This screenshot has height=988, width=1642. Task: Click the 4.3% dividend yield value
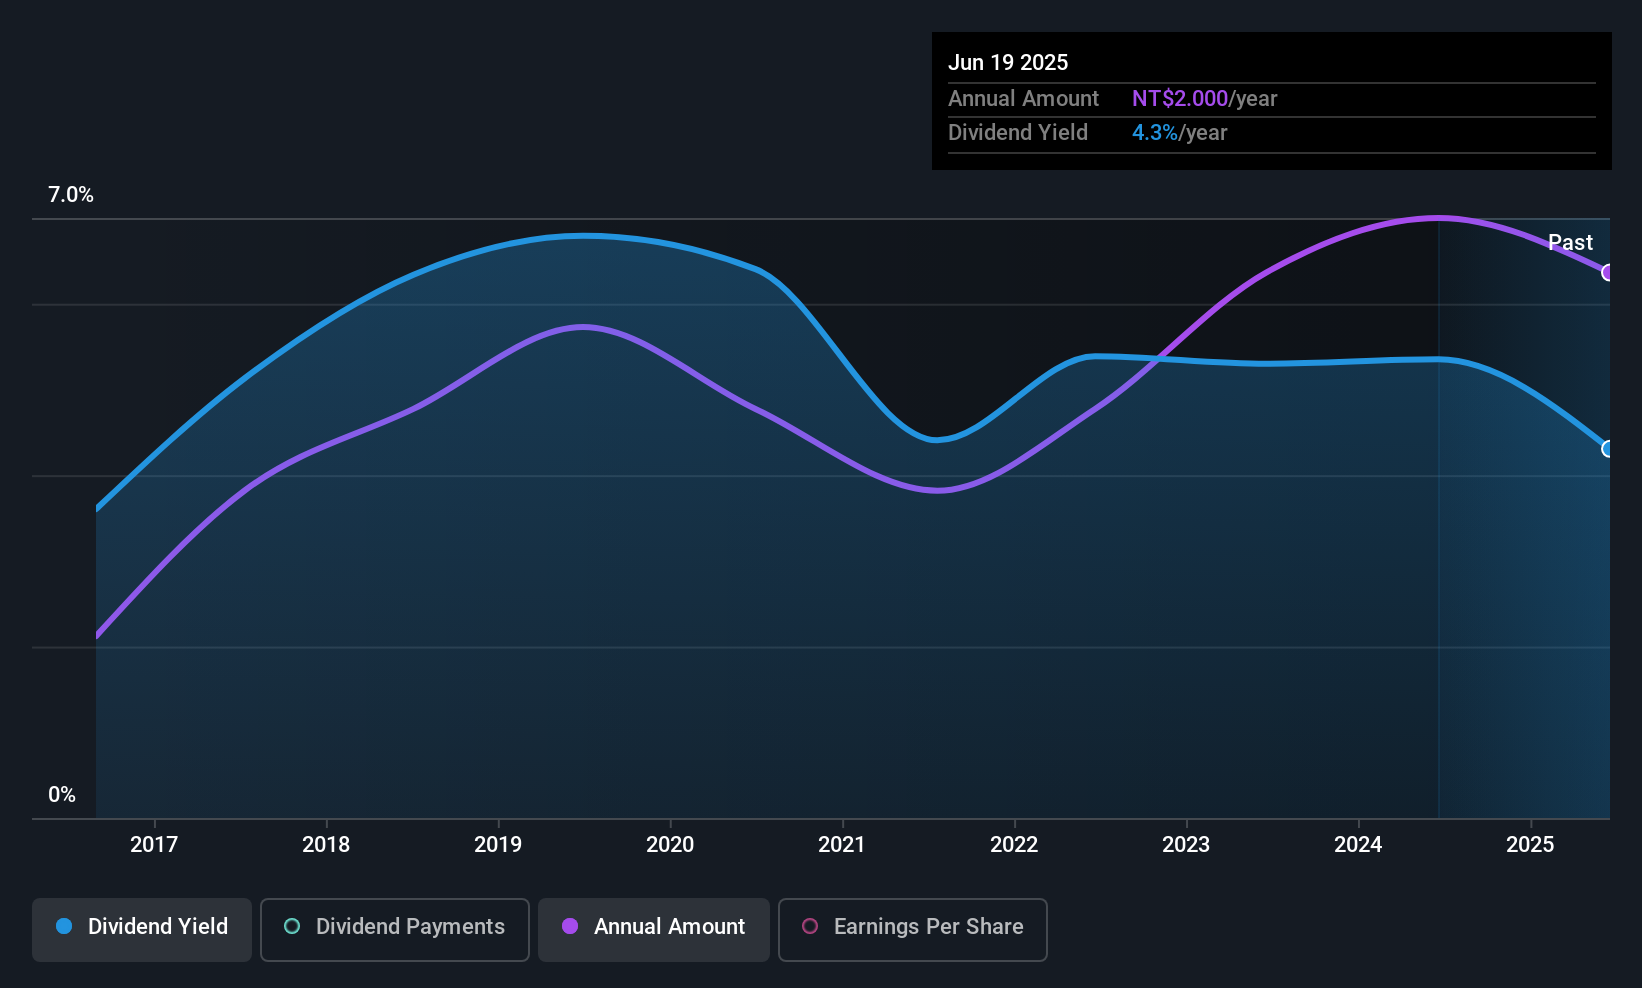click(1155, 133)
